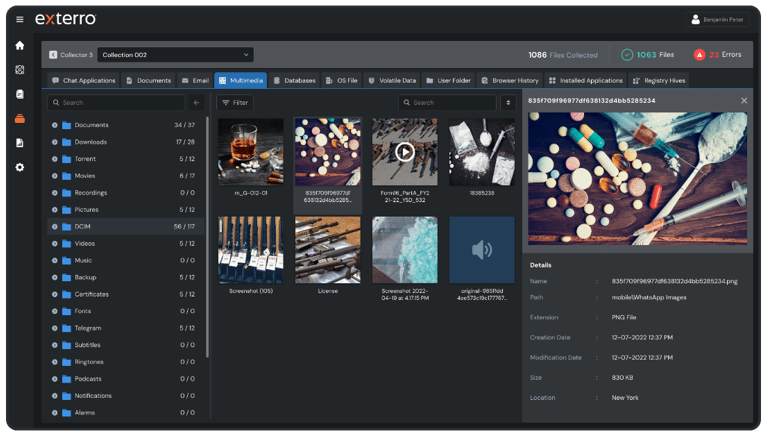Screen dimensions: 768x436
Task: Open the 18385238 thumbnail
Action: (x=482, y=152)
